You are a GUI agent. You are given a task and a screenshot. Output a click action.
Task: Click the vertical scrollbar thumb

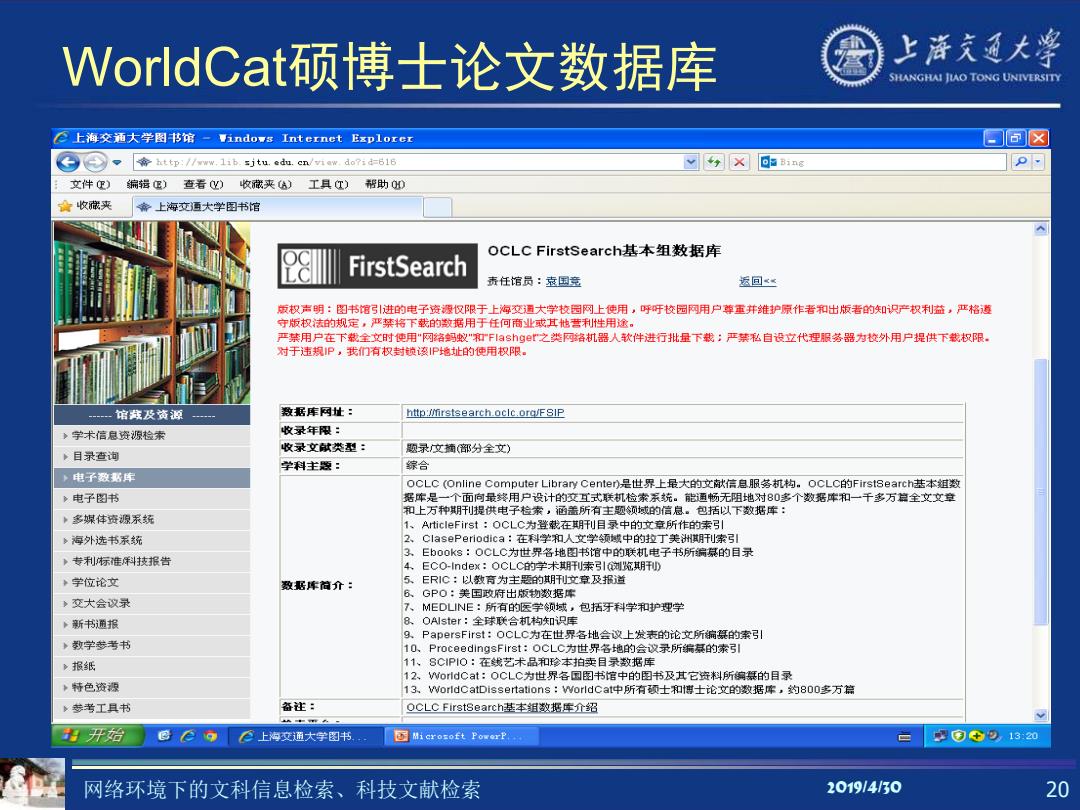[x=1041, y=492]
